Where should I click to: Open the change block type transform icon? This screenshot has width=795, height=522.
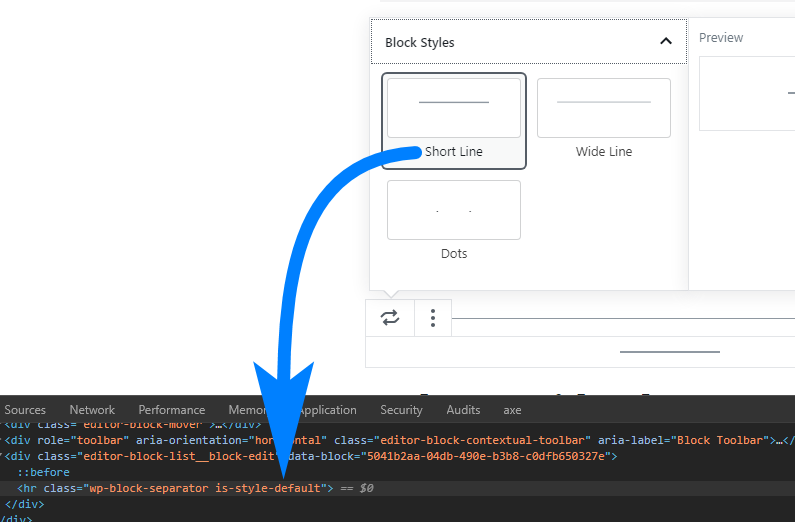click(x=390, y=318)
